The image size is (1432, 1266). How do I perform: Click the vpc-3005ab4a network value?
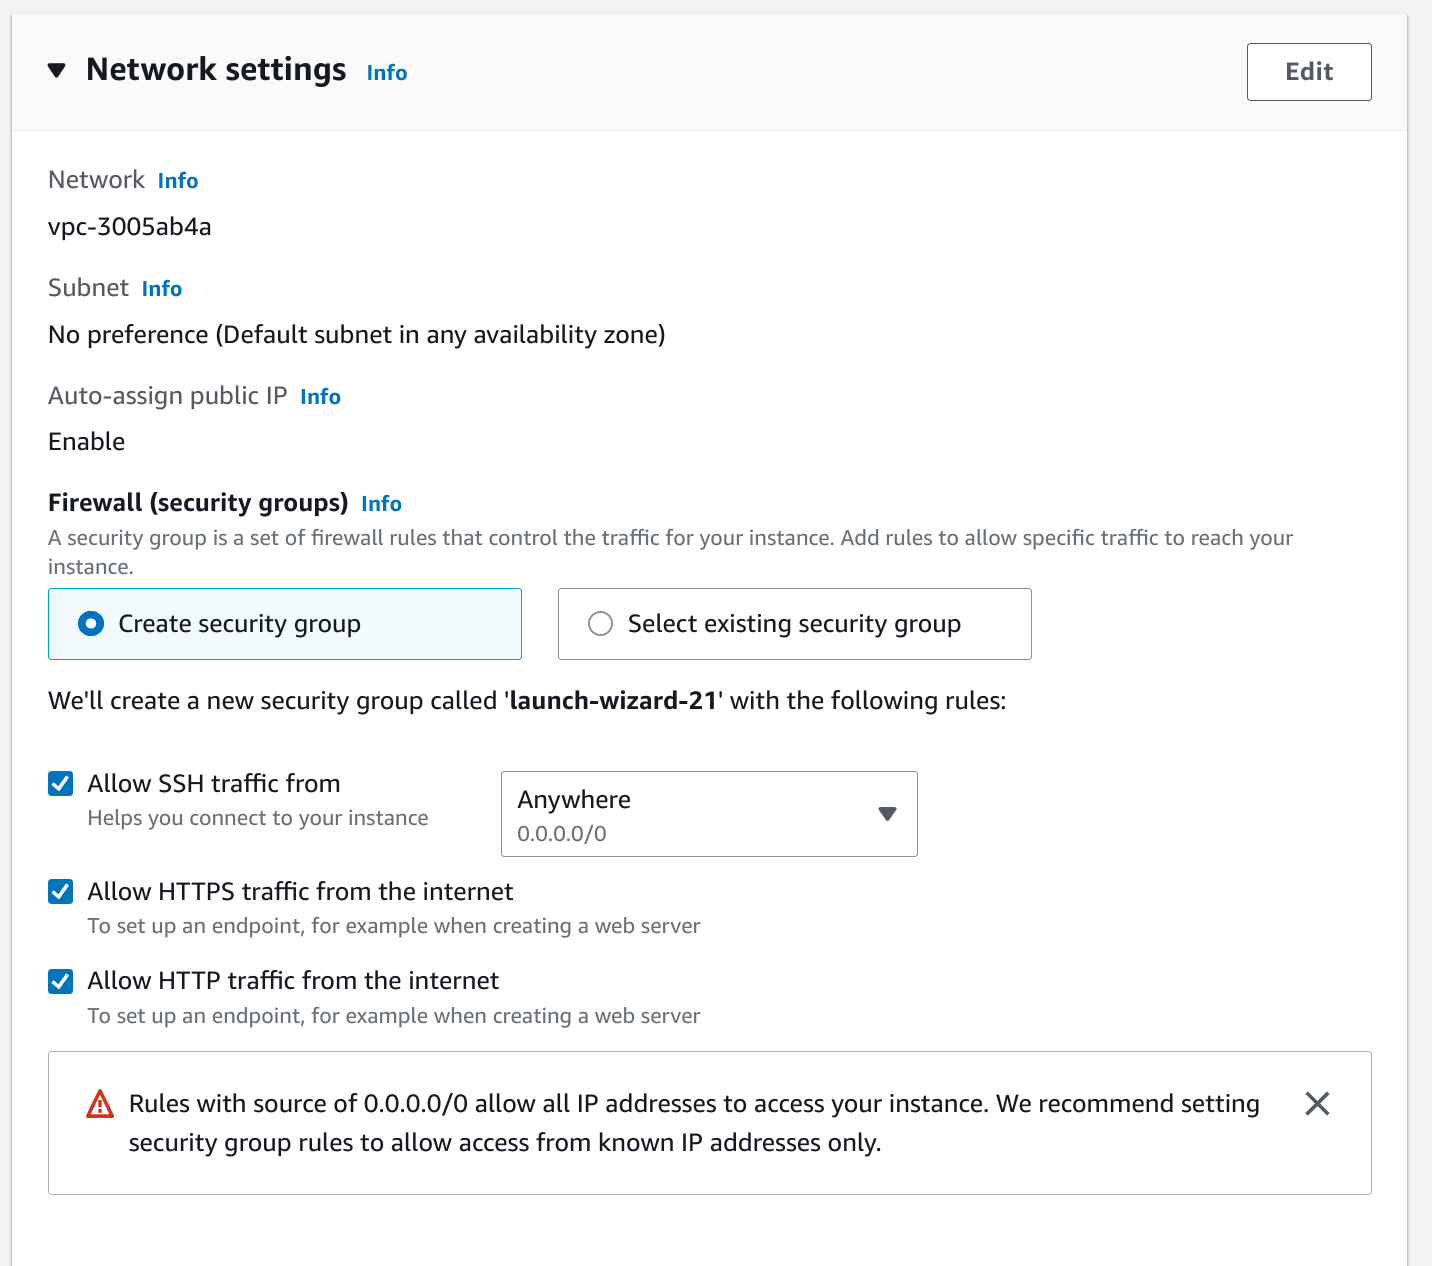pyautogui.click(x=130, y=227)
